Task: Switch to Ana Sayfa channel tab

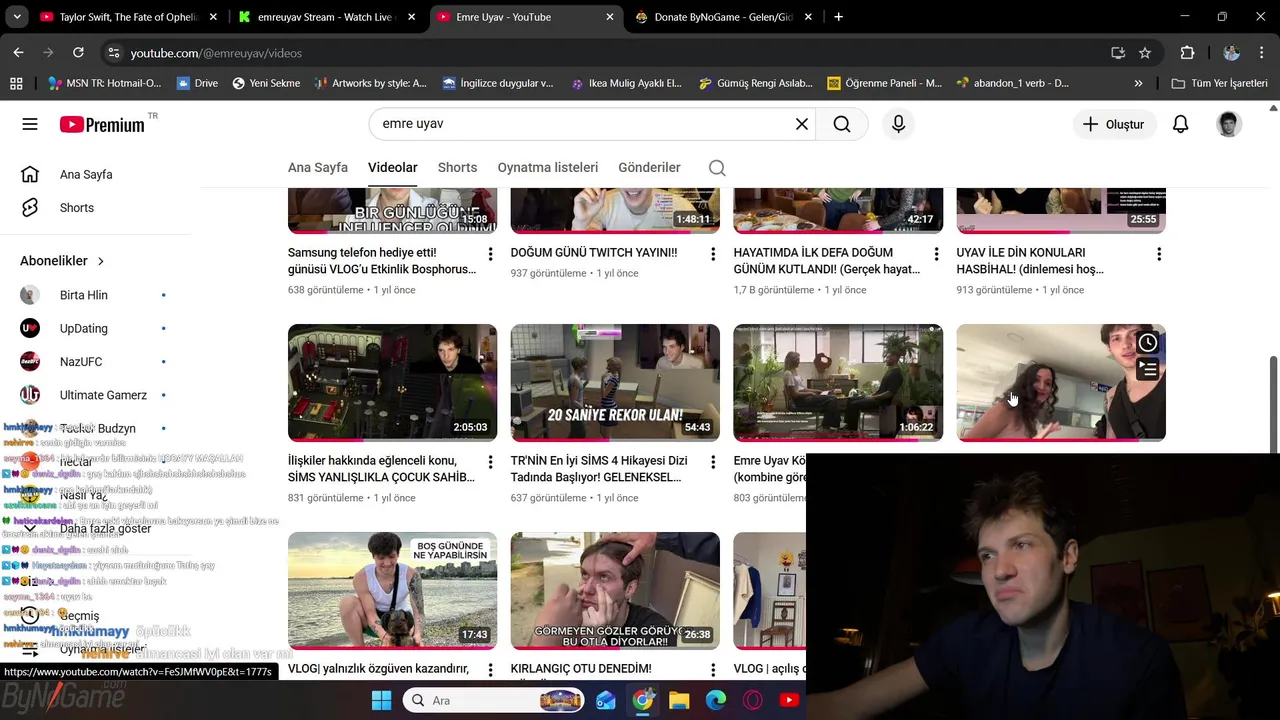Action: (318, 168)
